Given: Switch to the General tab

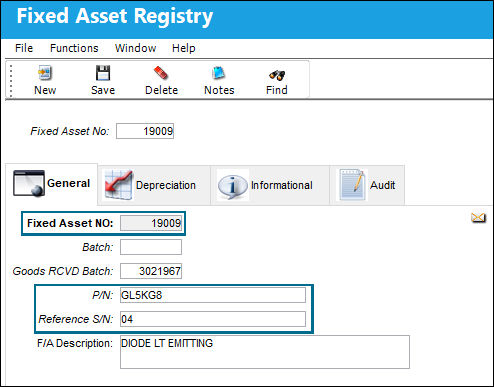Looking at the screenshot, I should pyautogui.click(x=52, y=184).
